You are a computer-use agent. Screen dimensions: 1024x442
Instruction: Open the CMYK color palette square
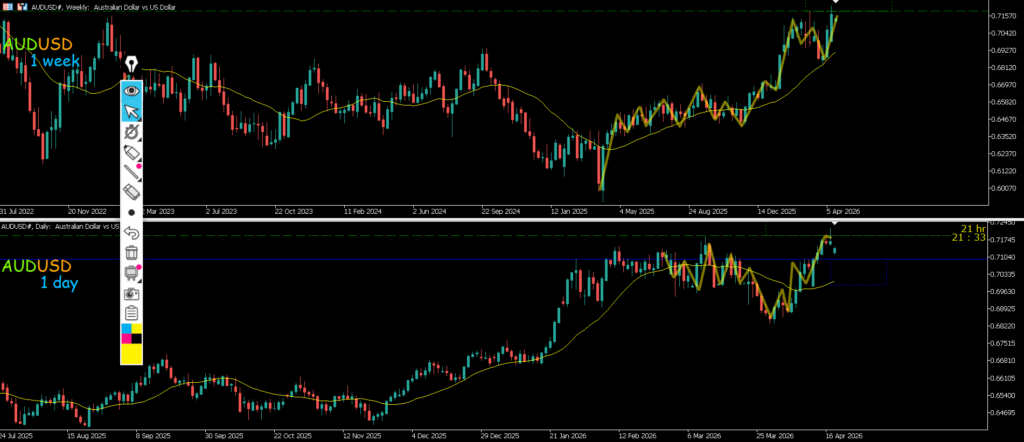tap(131, 333)
